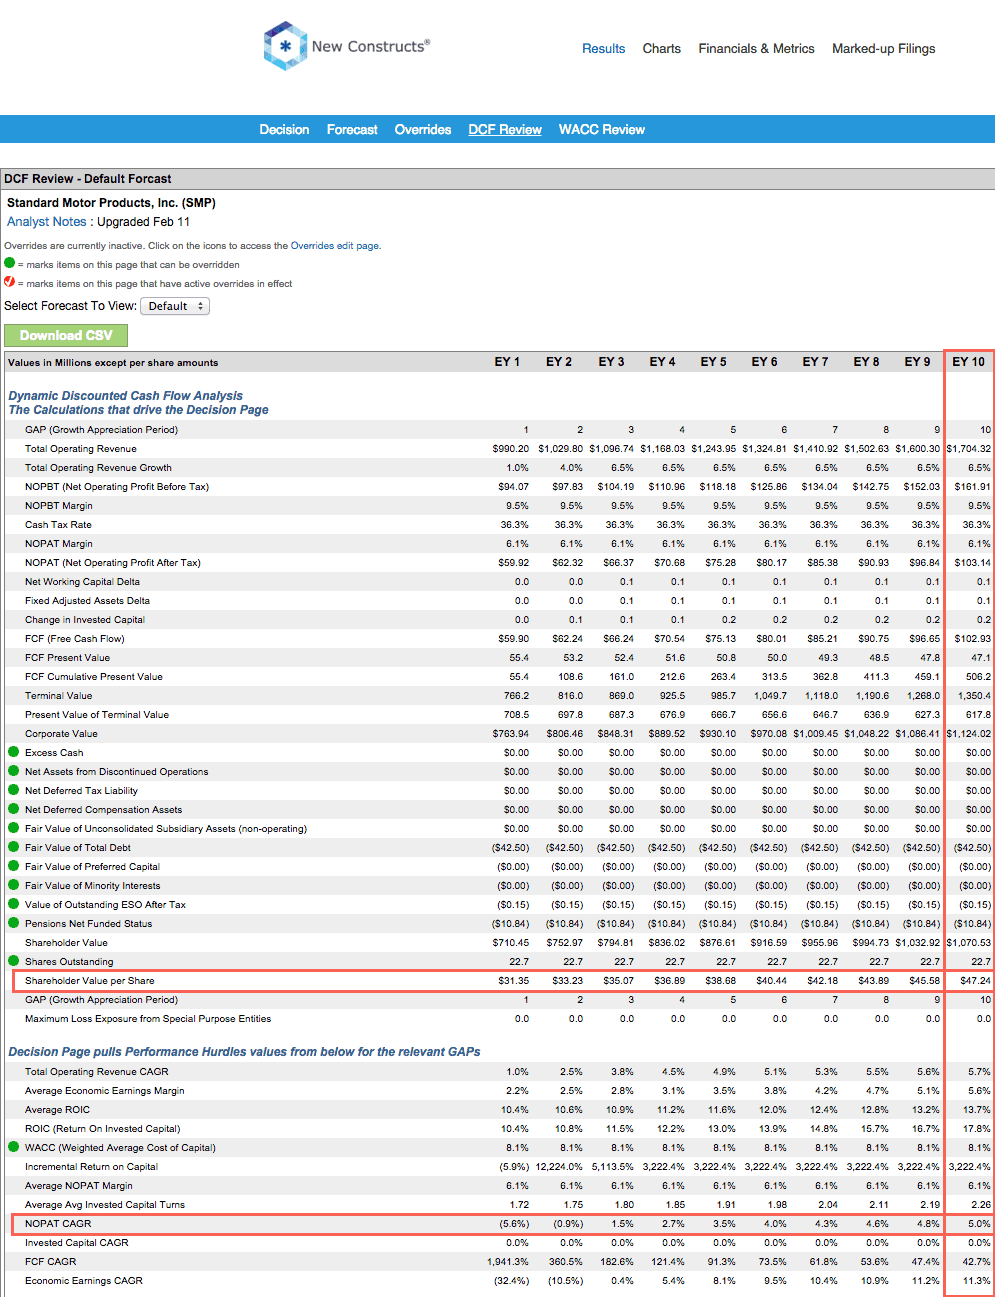Screen dimensions: 995x1297
Task: Click the Download CSV button
Action: 65,335
